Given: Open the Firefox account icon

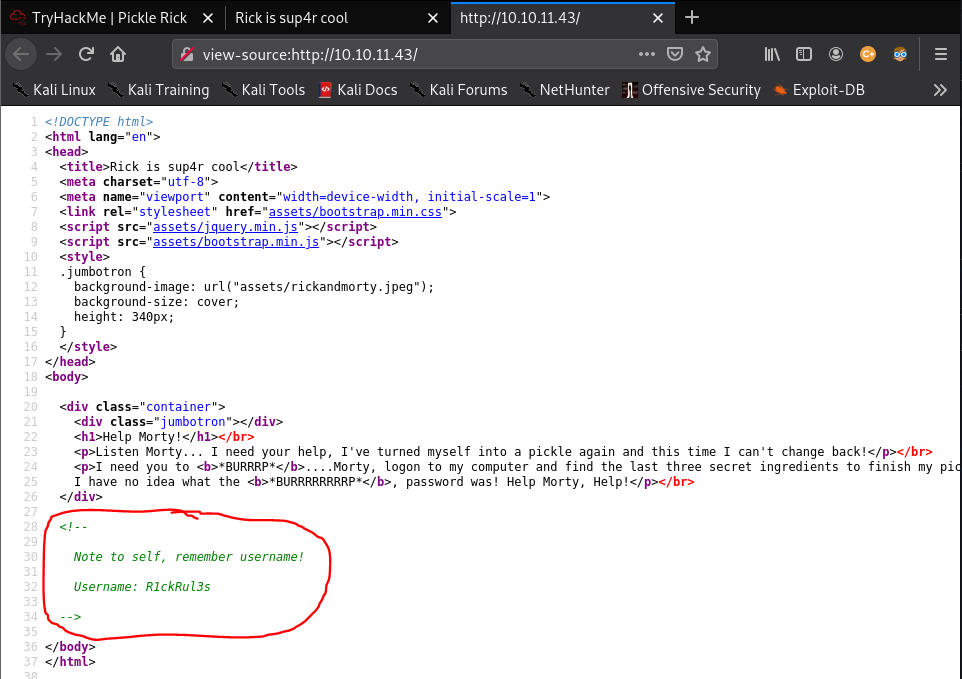Looking at the screenshot, I should click(836, 55).
